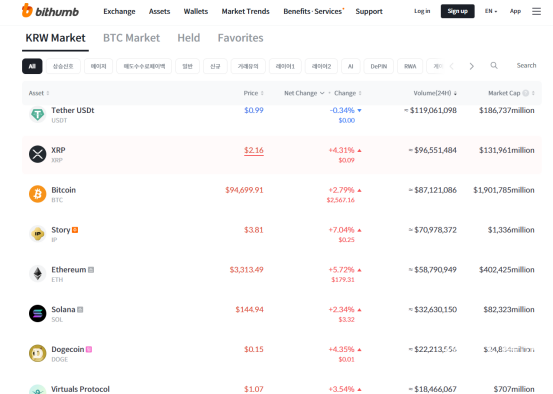
Task: Click Solana price $144.94
Action: 249,310
